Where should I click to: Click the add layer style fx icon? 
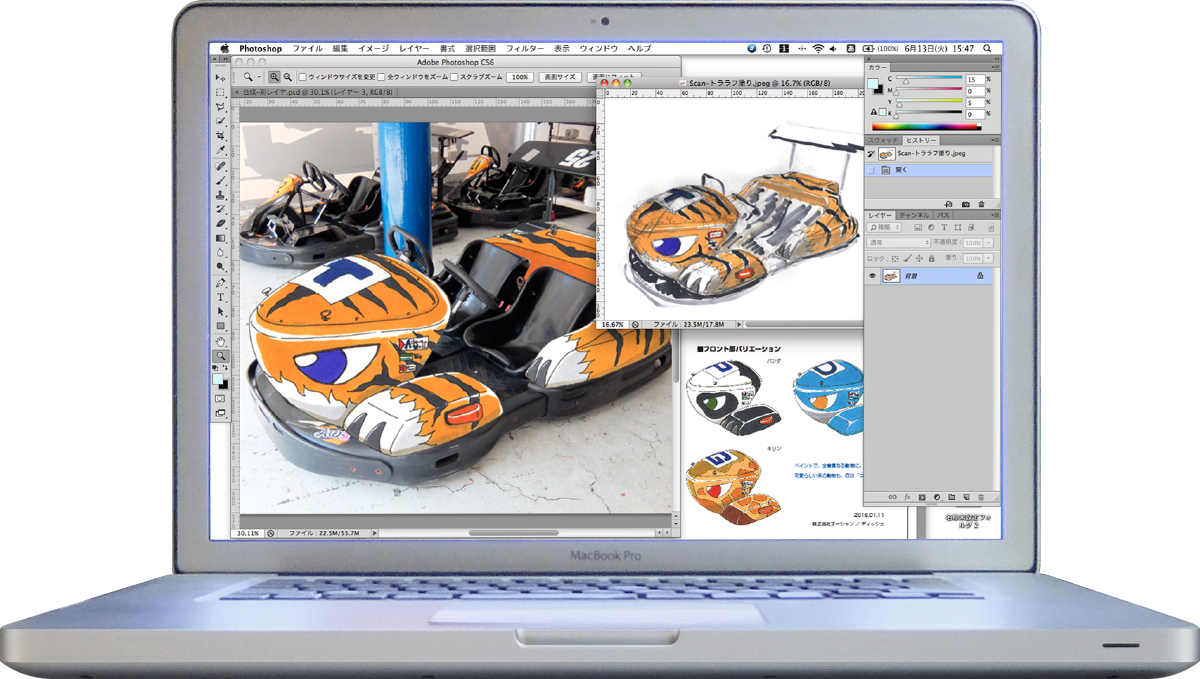point(907,497)
